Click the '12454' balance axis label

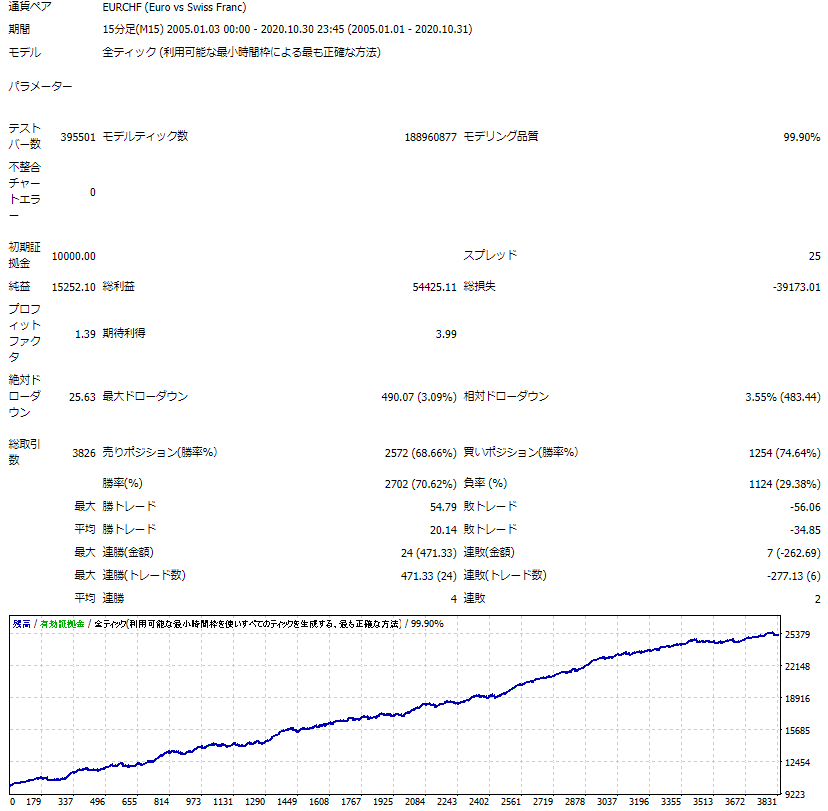pos(797,763)
